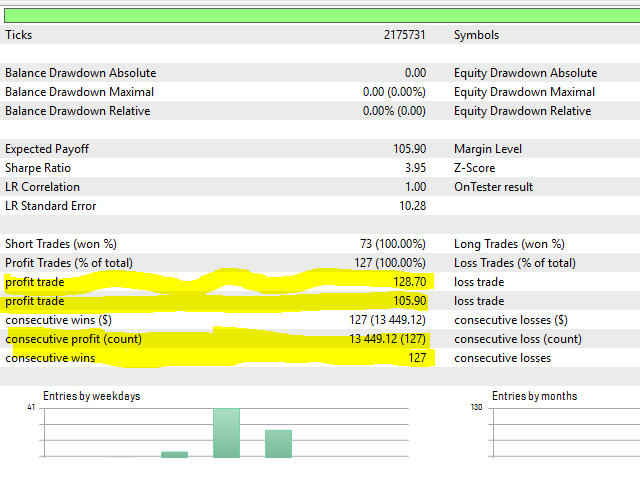Click the Equity Drawdown Maximal label
The image size is (640, 480).
524,92
